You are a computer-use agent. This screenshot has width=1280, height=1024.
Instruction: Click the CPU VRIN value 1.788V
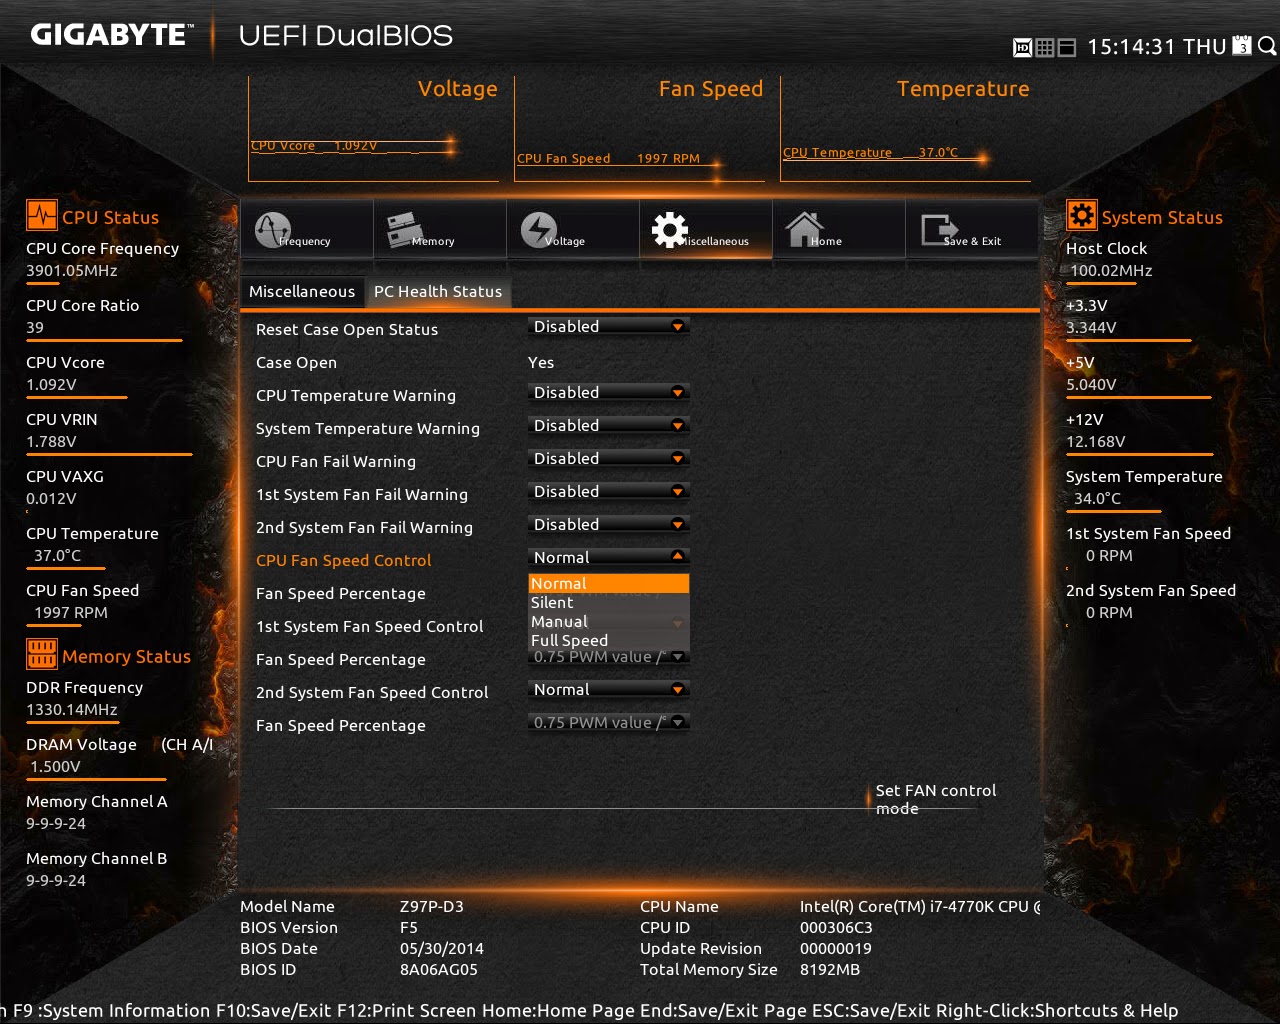51,442
